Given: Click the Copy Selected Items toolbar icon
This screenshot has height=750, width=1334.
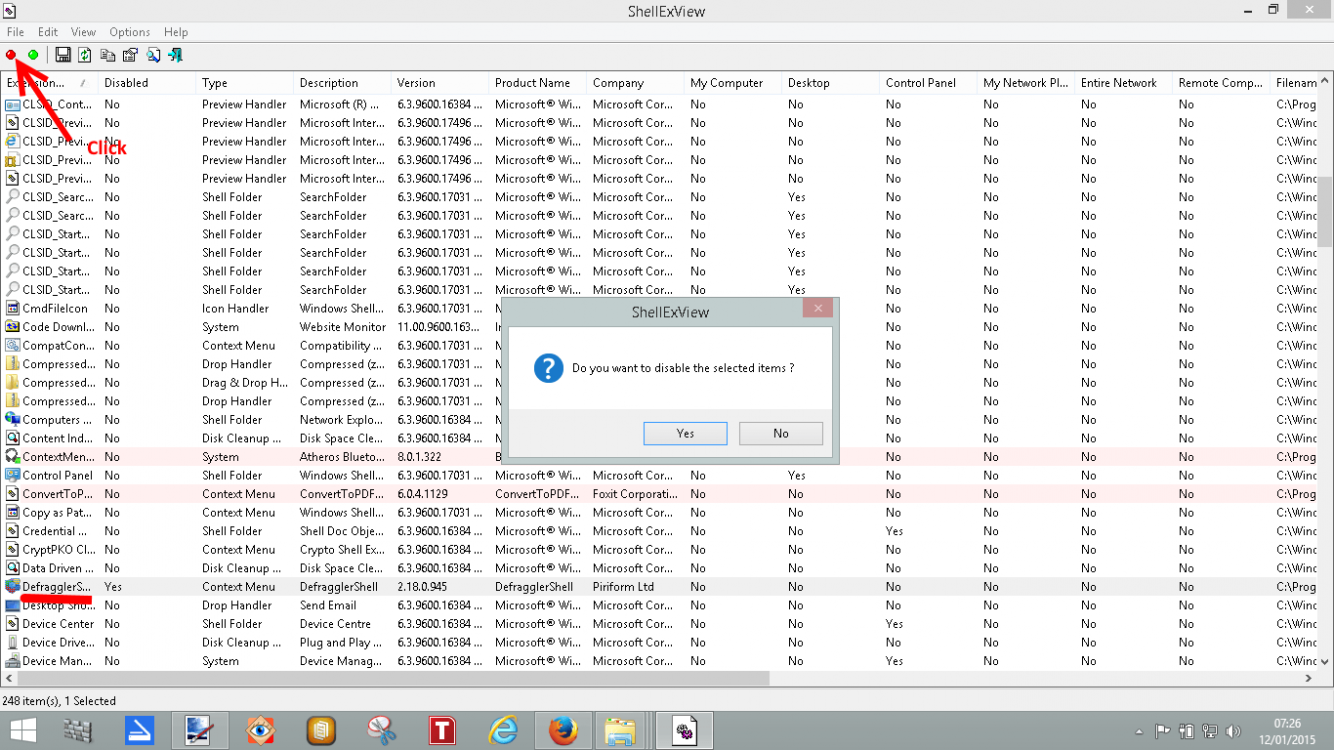Looking at the screenshot, I should click(x=108, y=55).
